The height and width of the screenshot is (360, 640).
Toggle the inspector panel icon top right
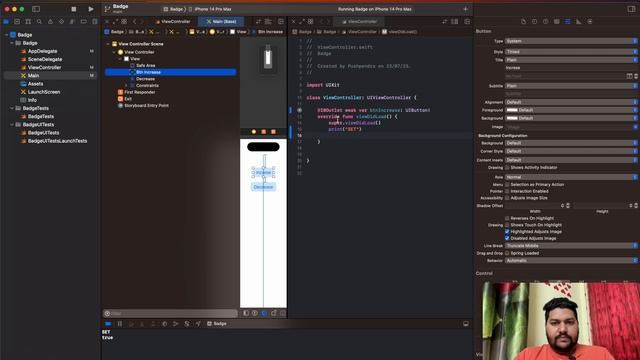(x=631, y=9)
